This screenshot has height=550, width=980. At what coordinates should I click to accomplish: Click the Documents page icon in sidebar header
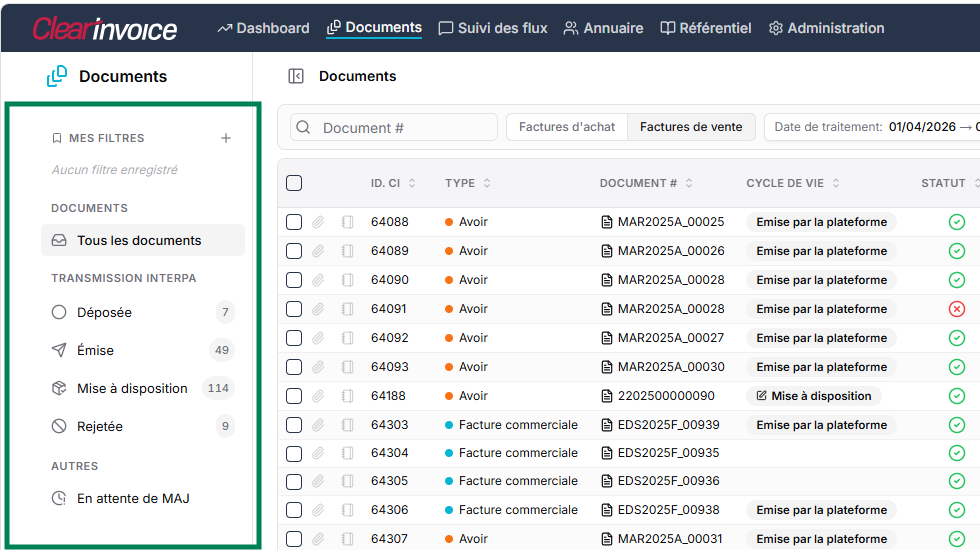[57, 76]
